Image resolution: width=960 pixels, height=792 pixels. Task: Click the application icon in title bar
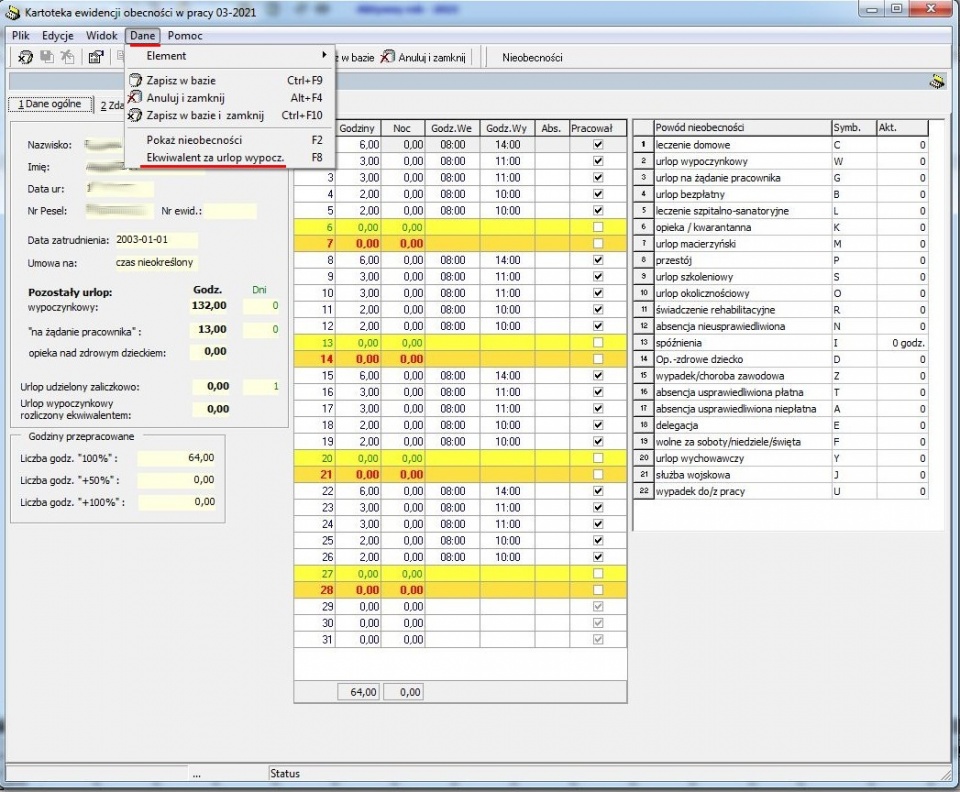coord(13,12)
